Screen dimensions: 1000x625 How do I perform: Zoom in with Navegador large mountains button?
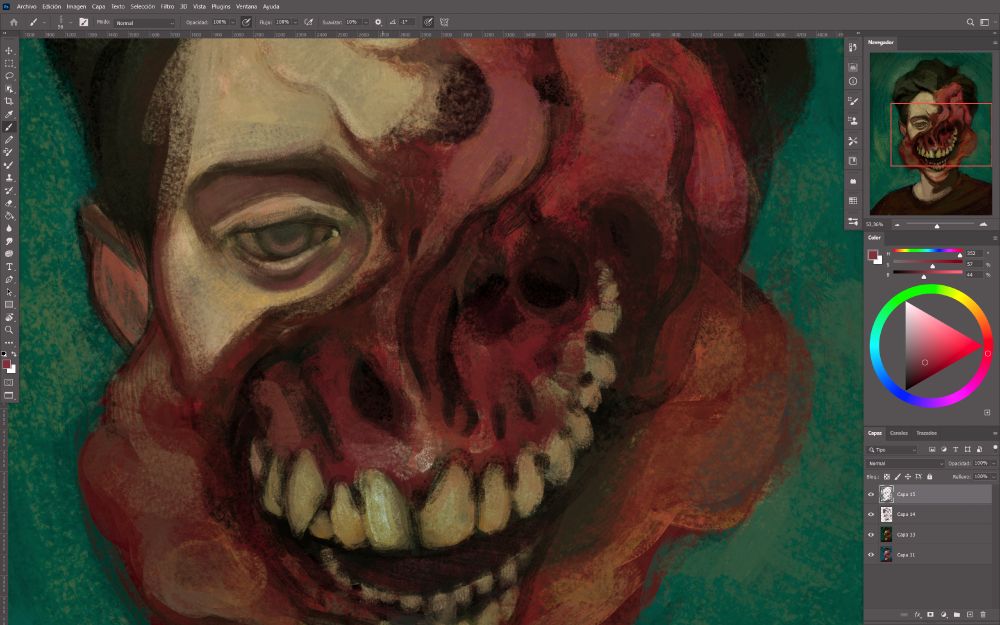[x=983, y=225]
